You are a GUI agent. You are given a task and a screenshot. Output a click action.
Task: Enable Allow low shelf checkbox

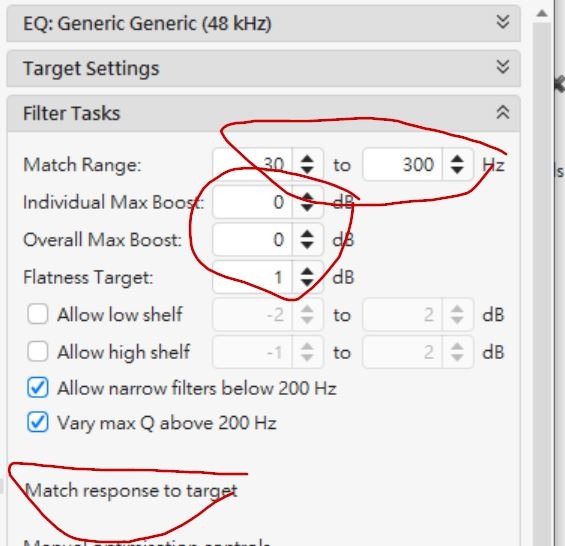pyautogui.click(x=37, y=314)
